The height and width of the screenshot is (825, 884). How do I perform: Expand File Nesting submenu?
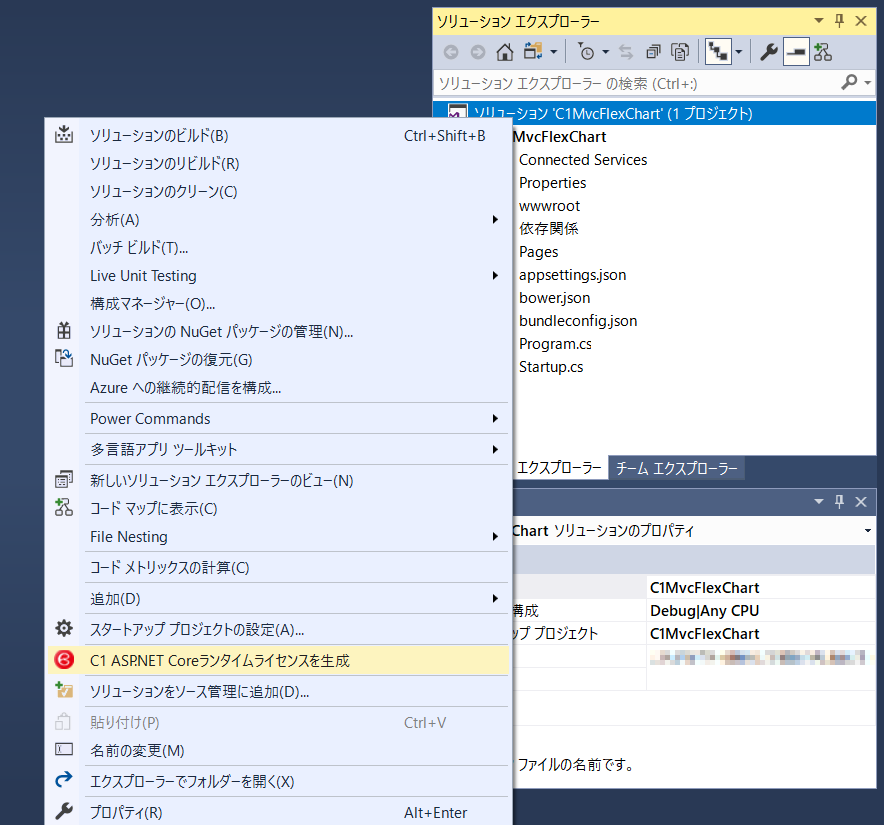click(279, 537)
